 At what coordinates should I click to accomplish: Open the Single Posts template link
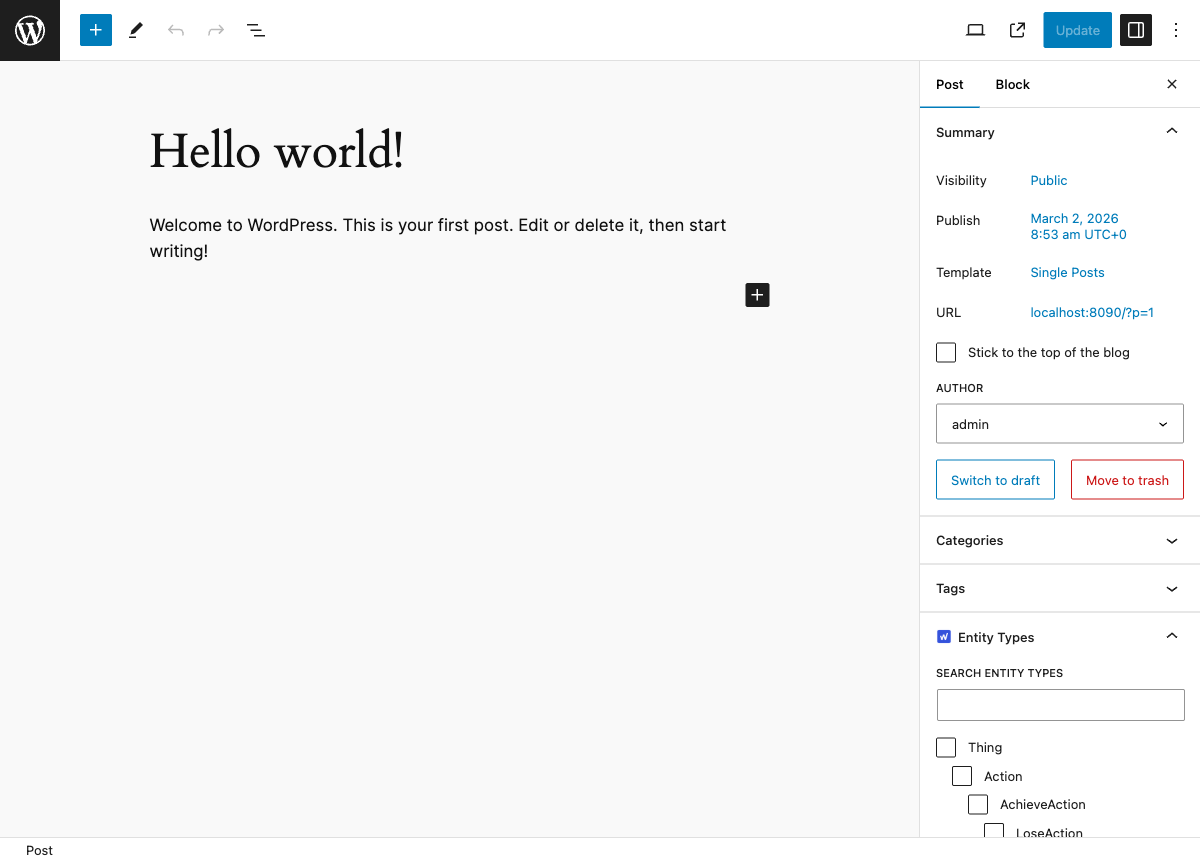coord(1067,272)
